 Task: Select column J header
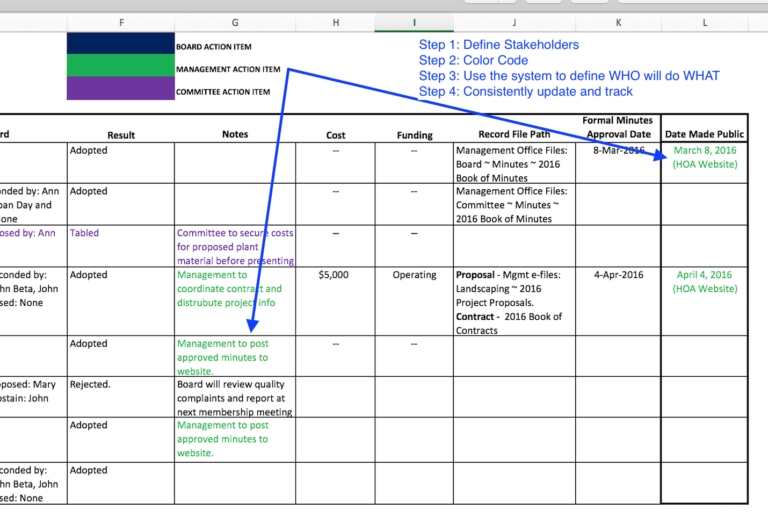(x=514, y=23)
